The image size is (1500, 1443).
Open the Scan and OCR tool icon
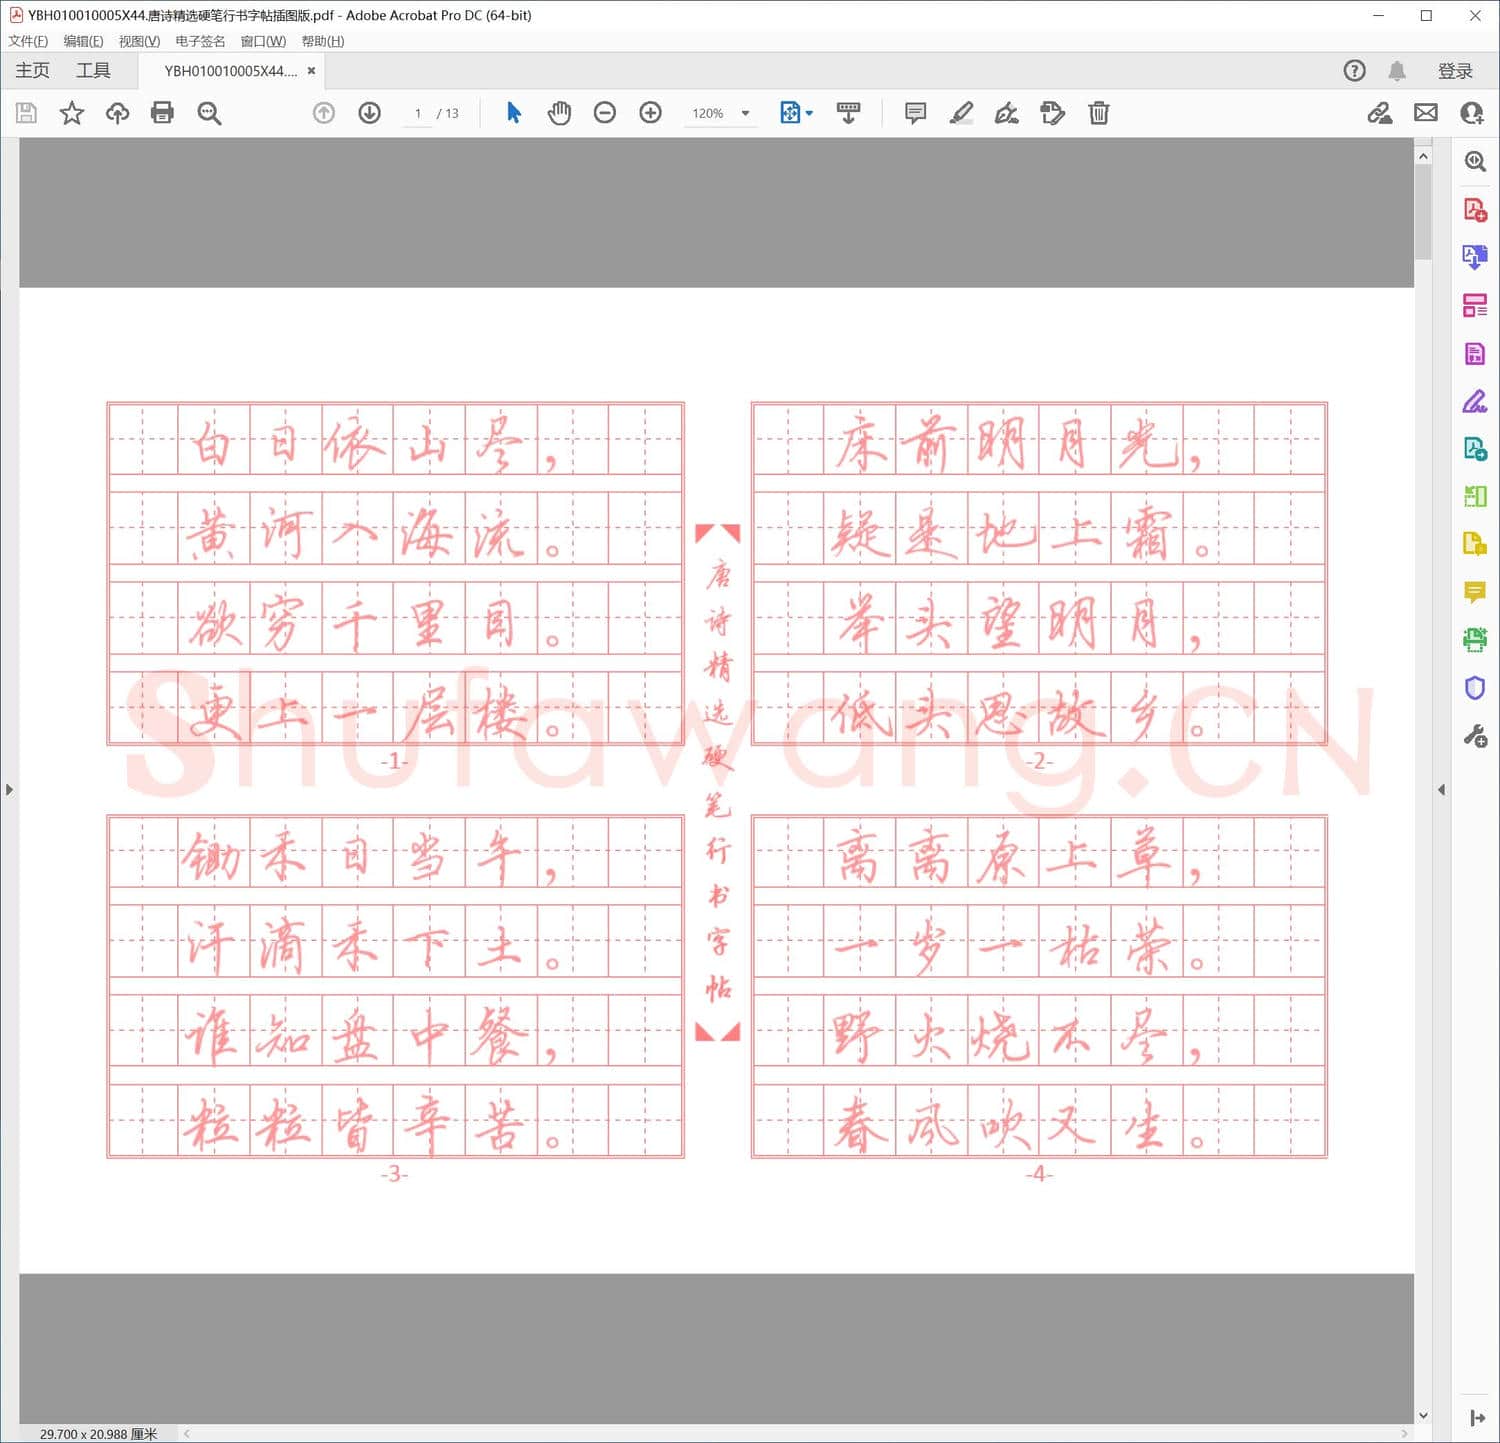tap(1475, 640)
